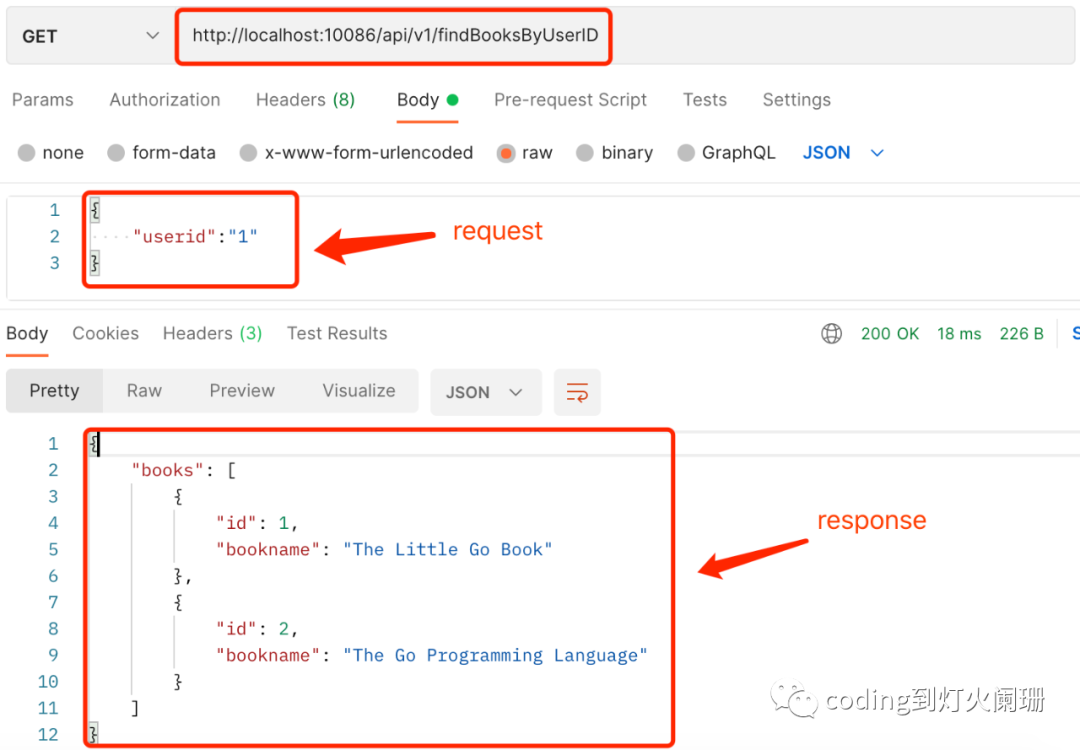Switch to the Raw response view
1080x750 pixels.
144,390
